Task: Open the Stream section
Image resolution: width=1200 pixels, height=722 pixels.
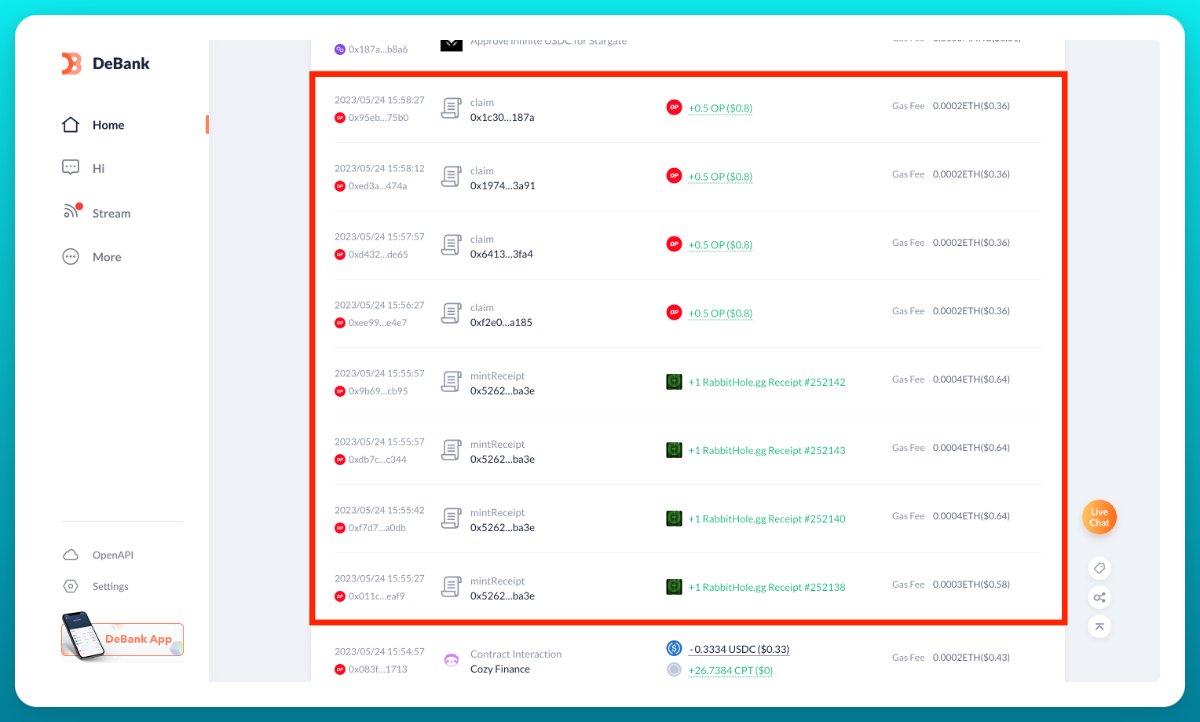Action: click(111, 213)
